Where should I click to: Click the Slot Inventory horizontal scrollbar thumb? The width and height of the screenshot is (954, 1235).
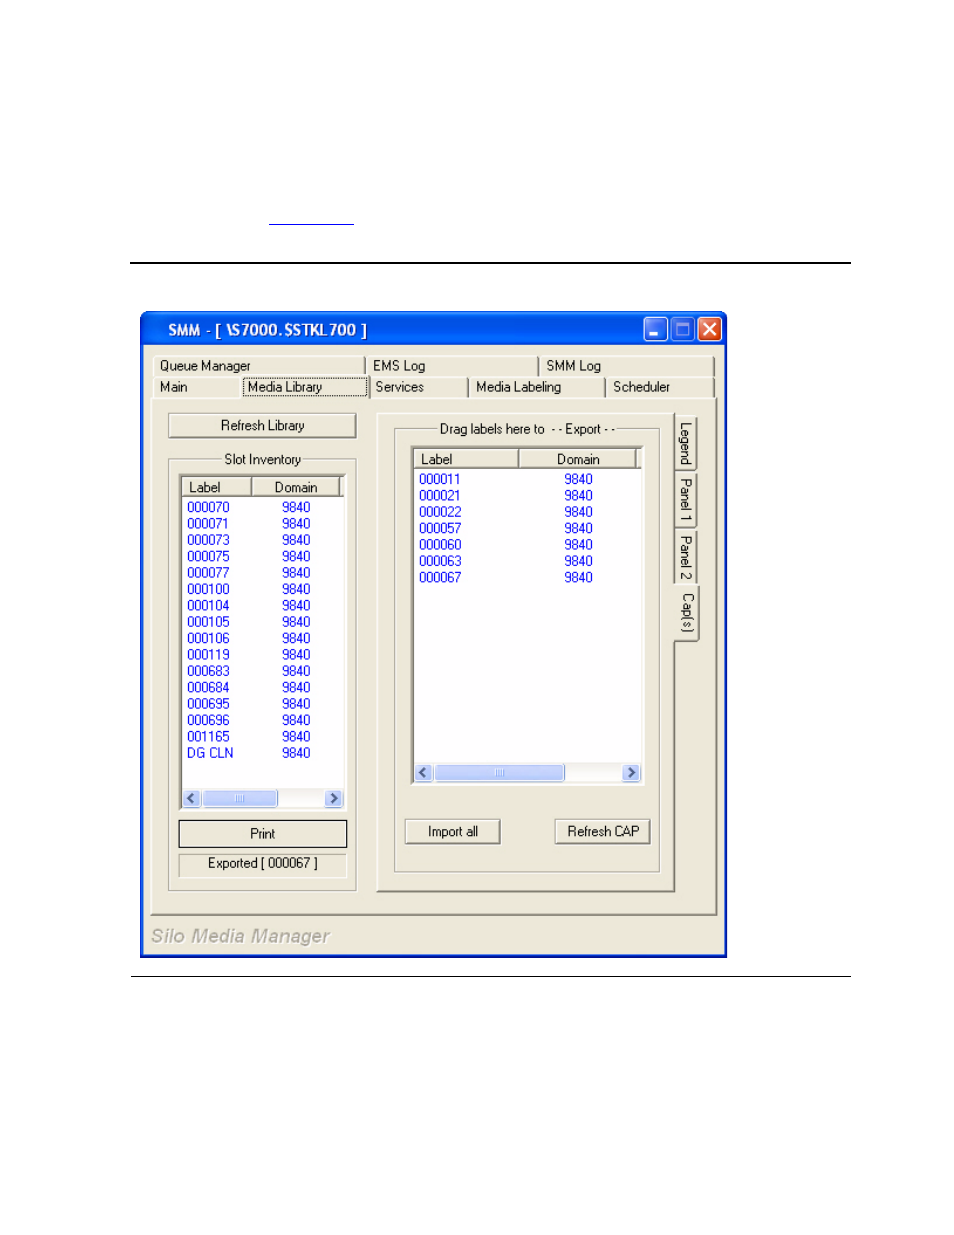tap(240, 799)
